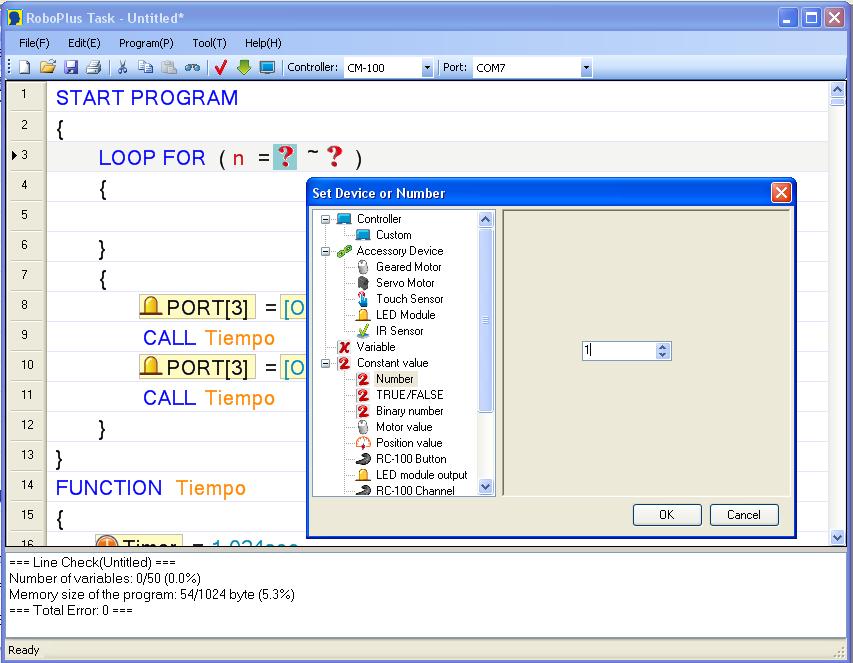This screenshot has height=663, width=853.
Task: Pick Variable in the device tree
Action: pos(376,347)
